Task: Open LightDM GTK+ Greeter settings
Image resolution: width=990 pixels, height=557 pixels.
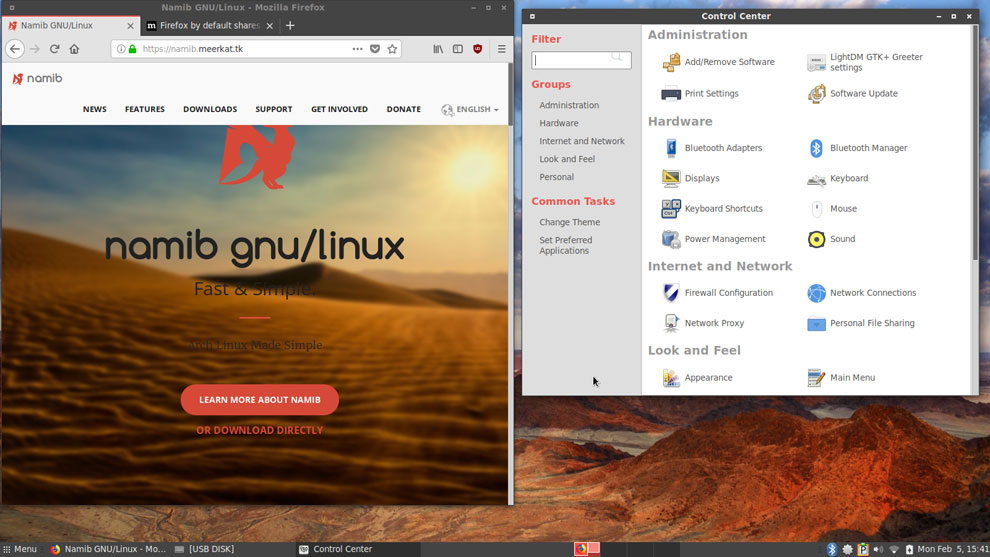Action: [865, 62]
